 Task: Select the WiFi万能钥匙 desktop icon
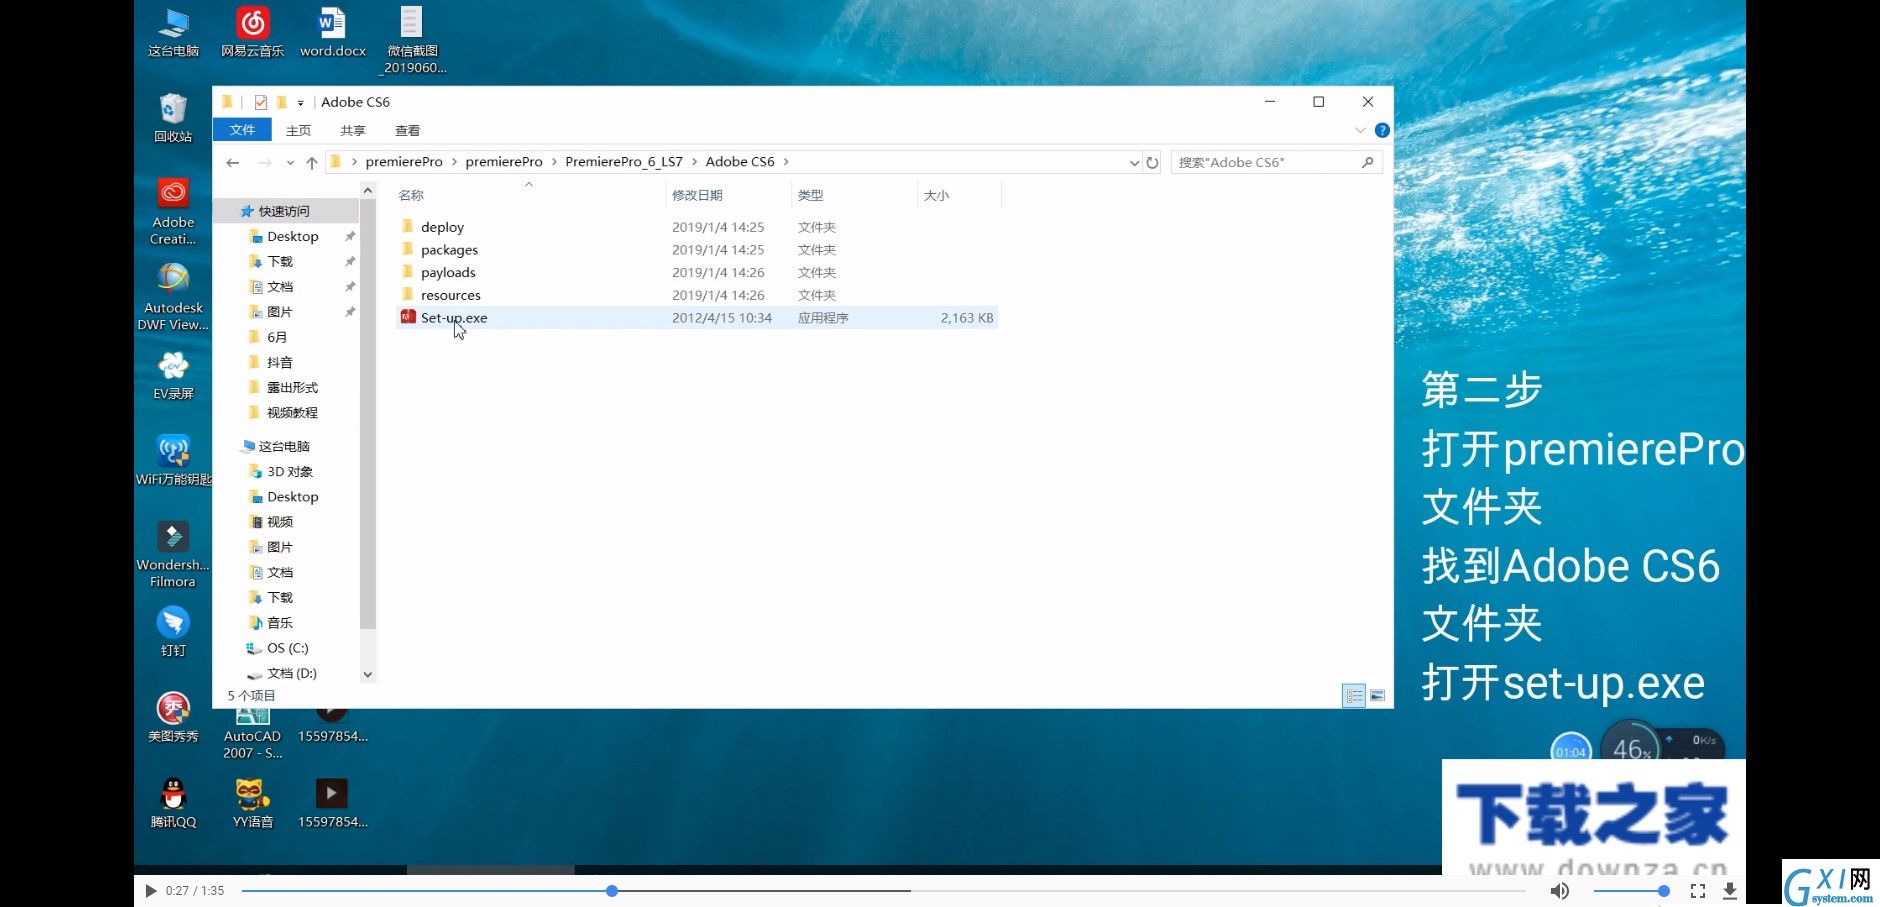pos(173,460)
